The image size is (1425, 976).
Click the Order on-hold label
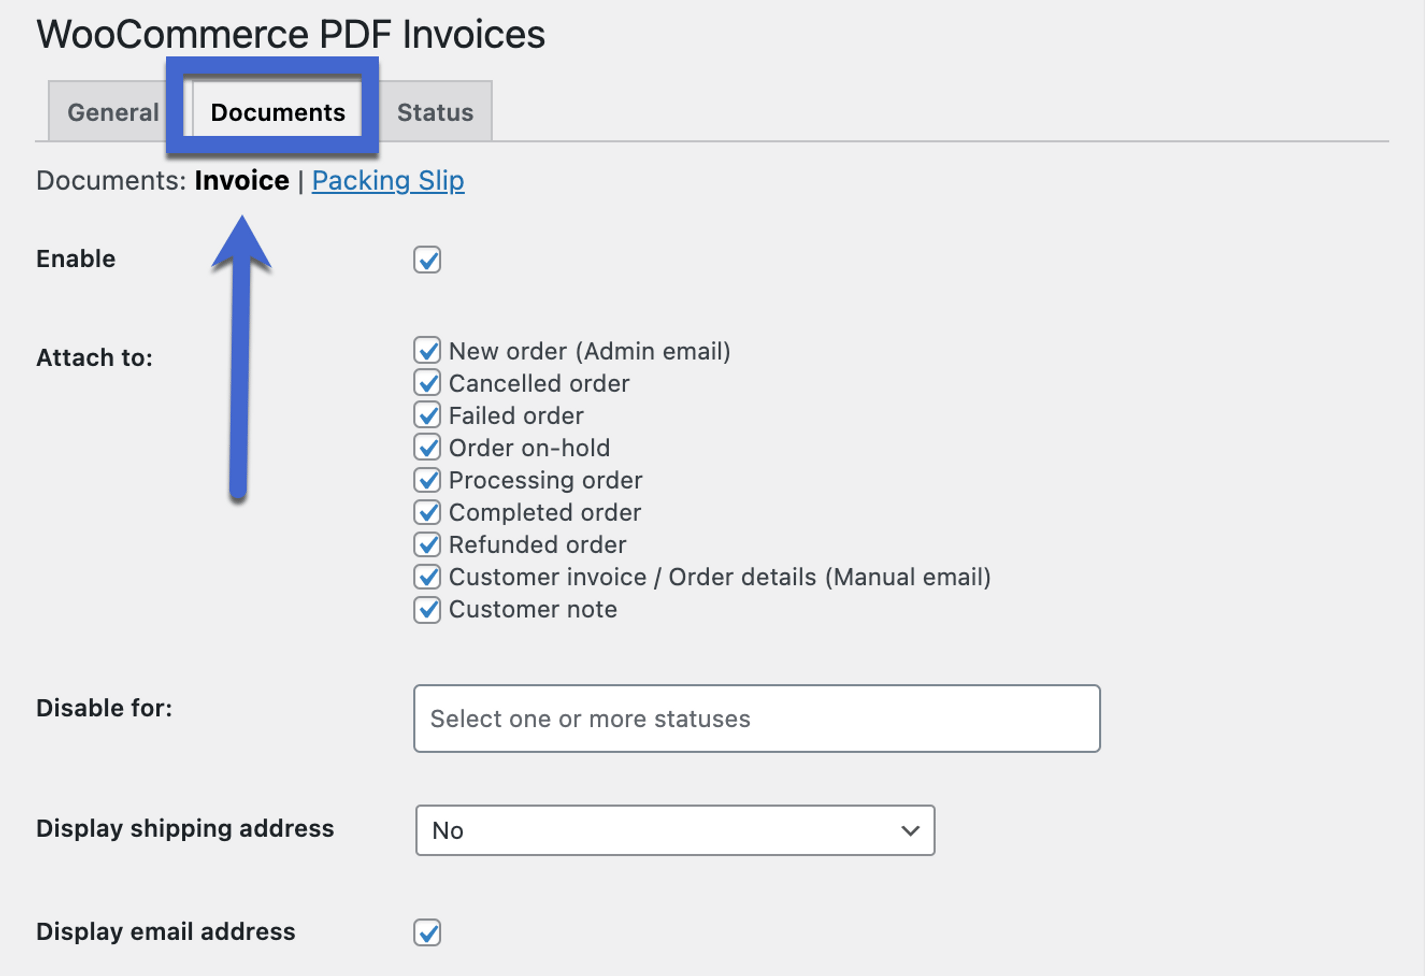(x=530, y=447)
